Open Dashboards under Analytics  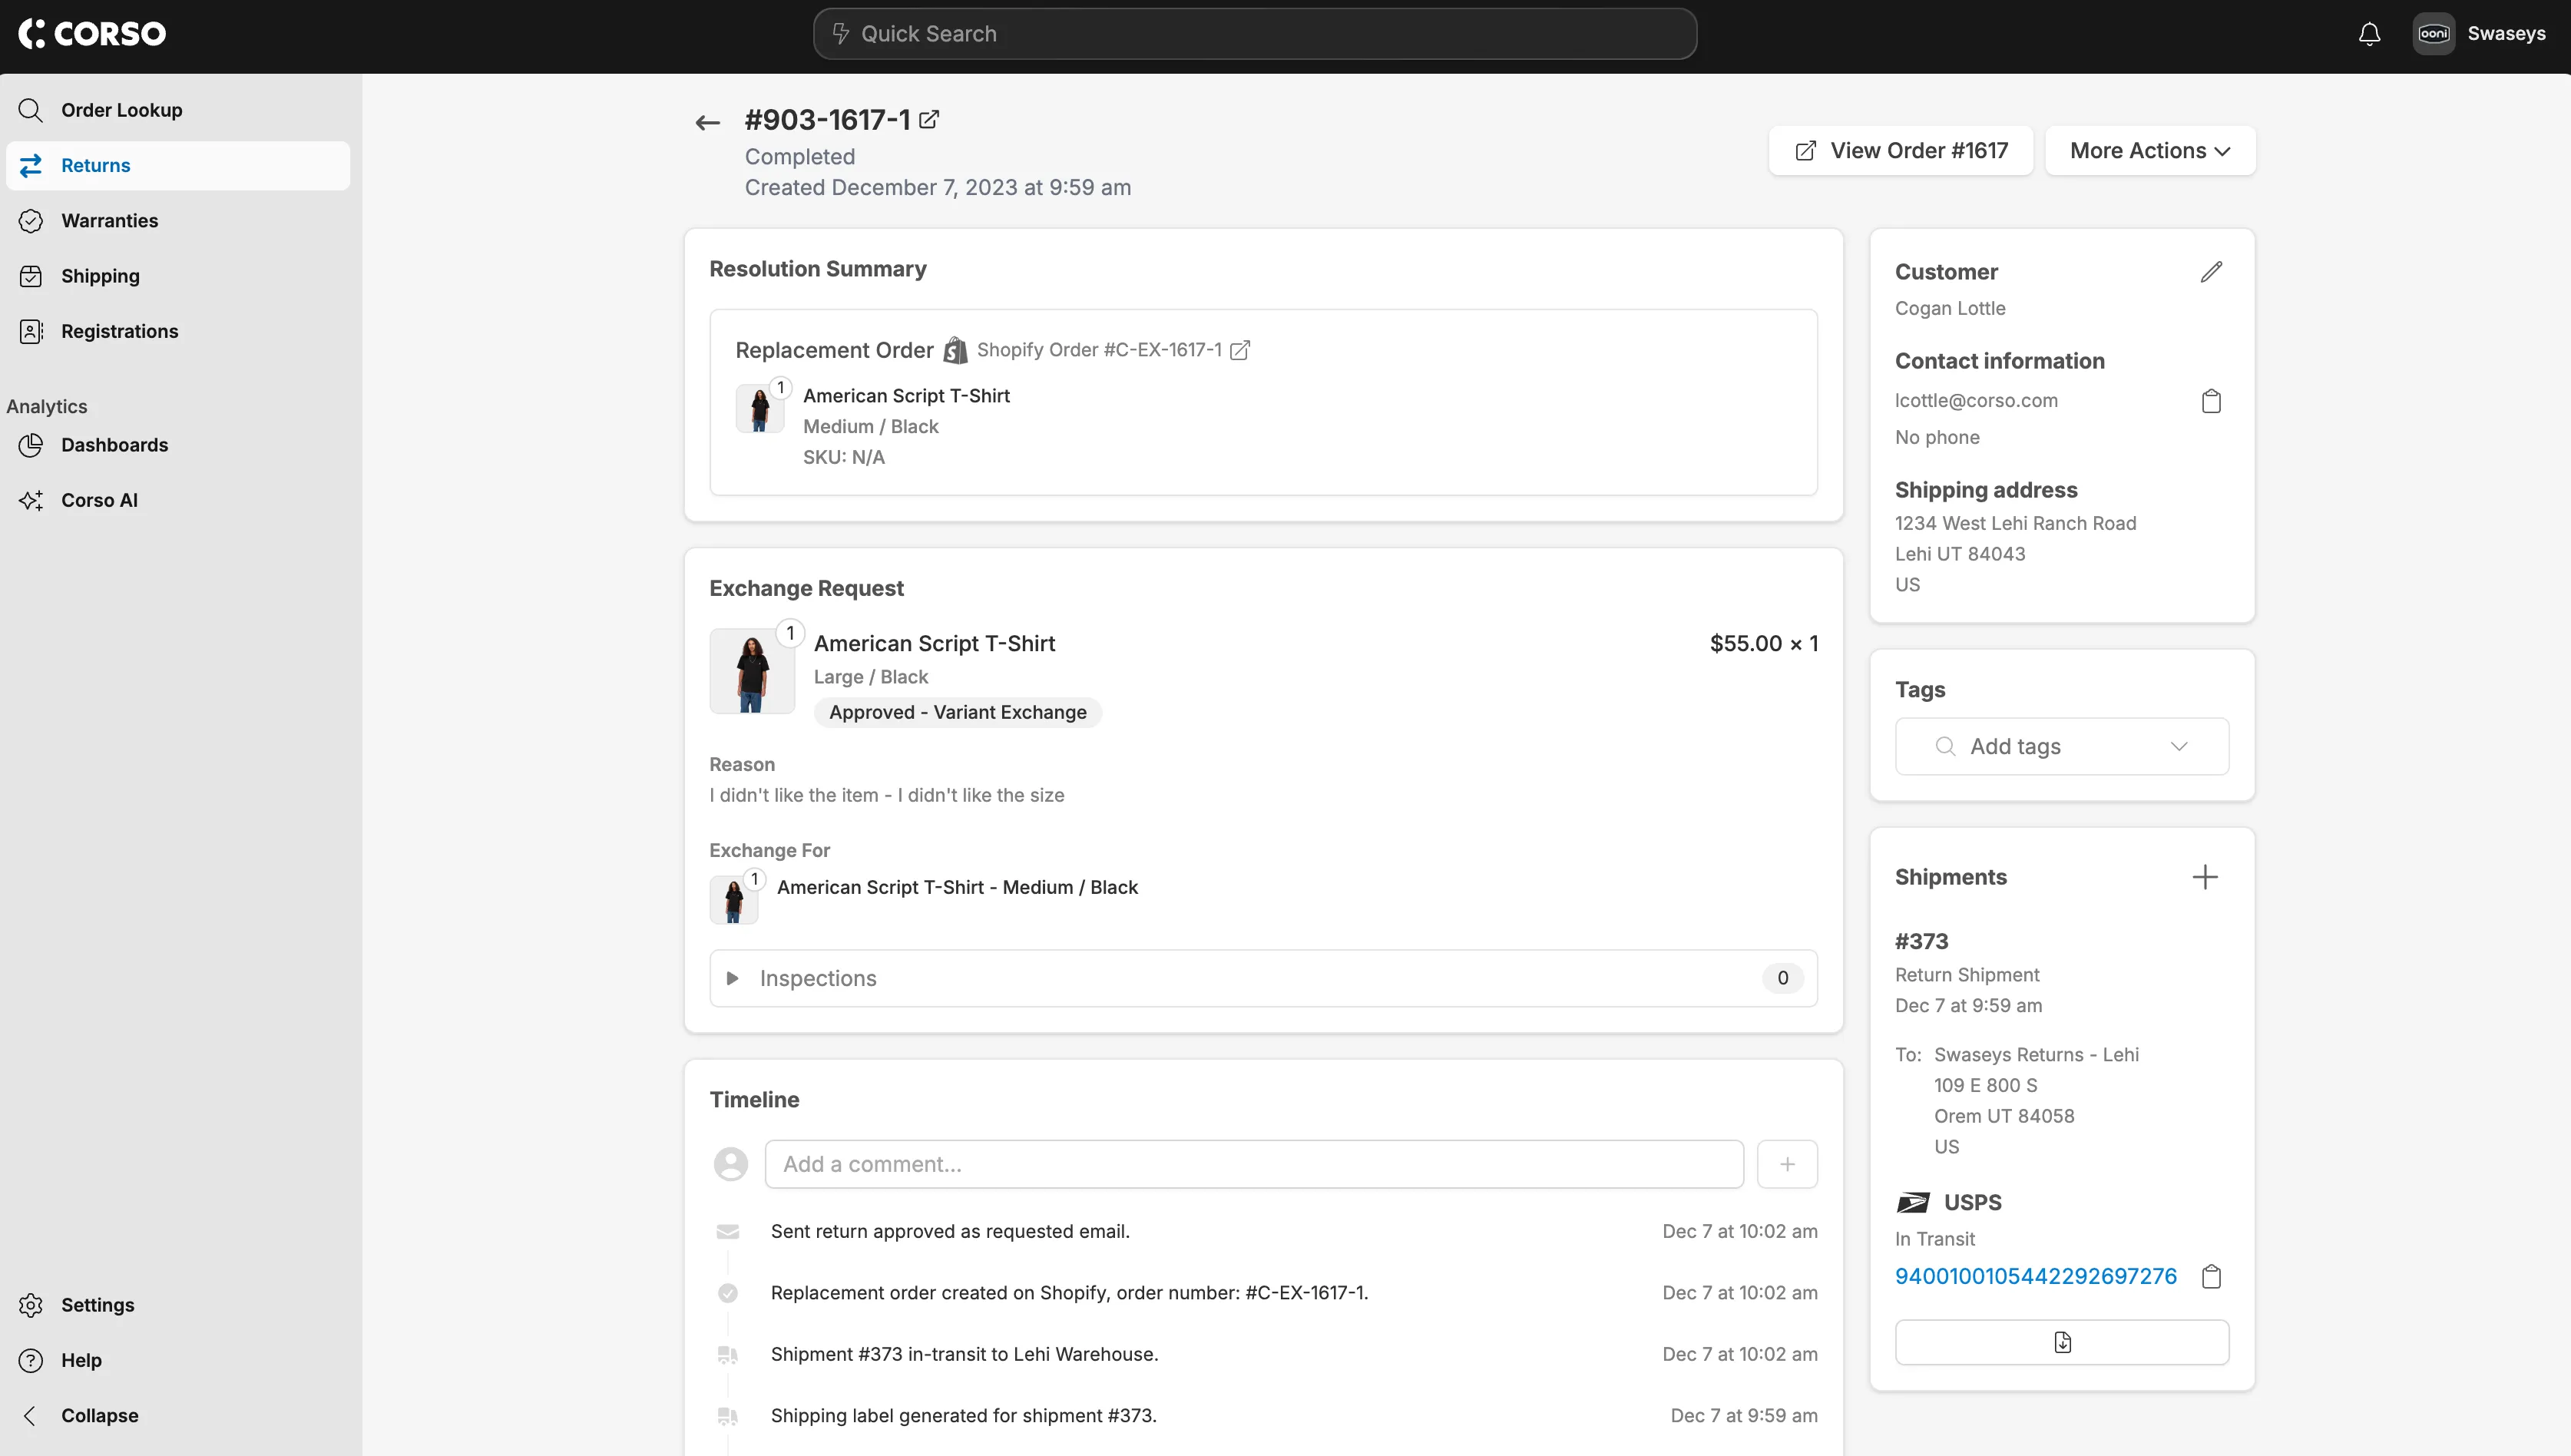(115, 445)
